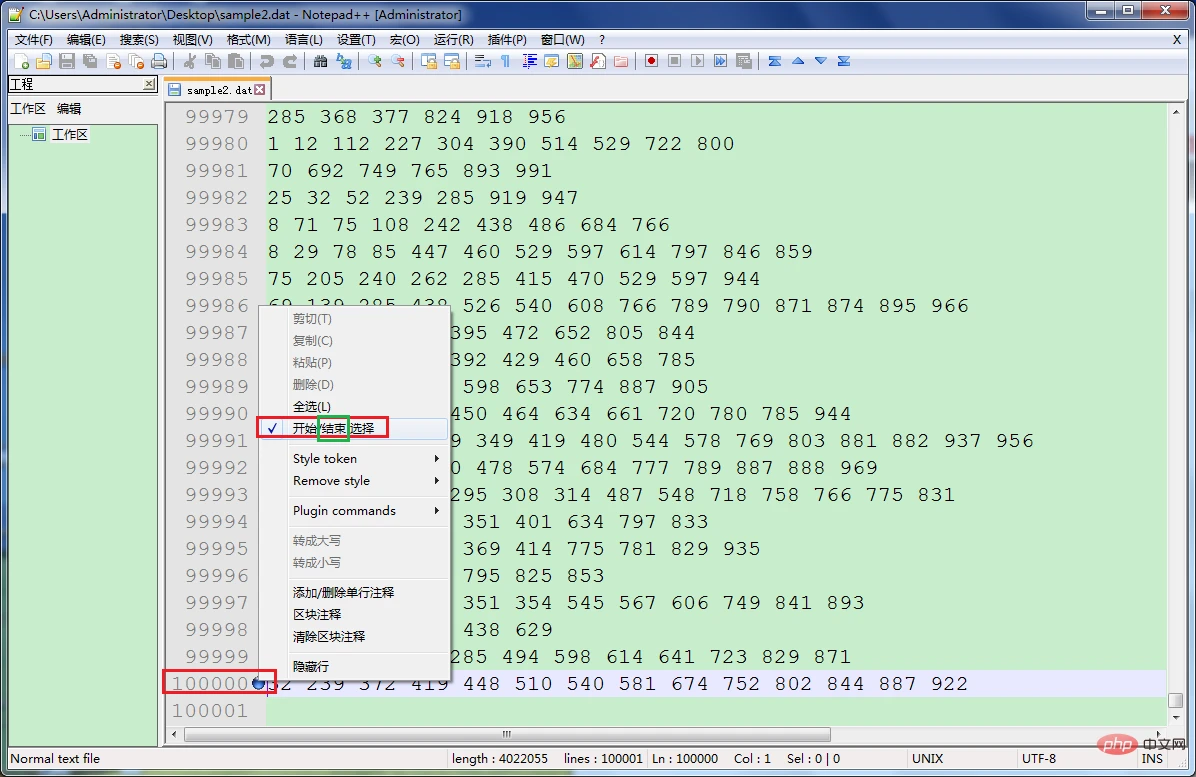Toggle synchronized vertical scrolling icon
The image size is (1196, 777).
[x=429, y=61]
